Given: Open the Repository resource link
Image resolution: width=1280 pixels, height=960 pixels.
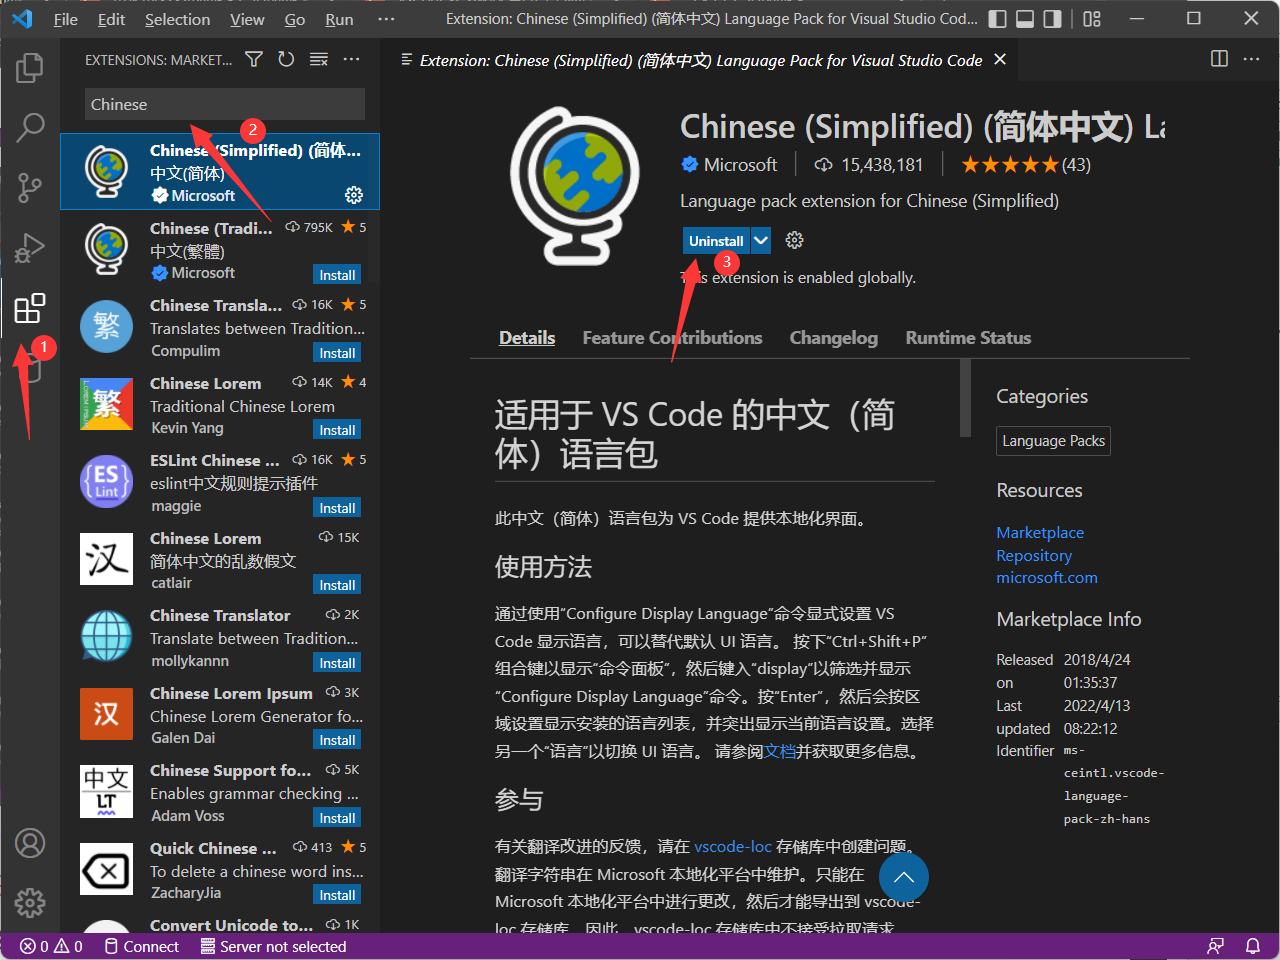Looking at the screenshot, I should pos(1034,556).
